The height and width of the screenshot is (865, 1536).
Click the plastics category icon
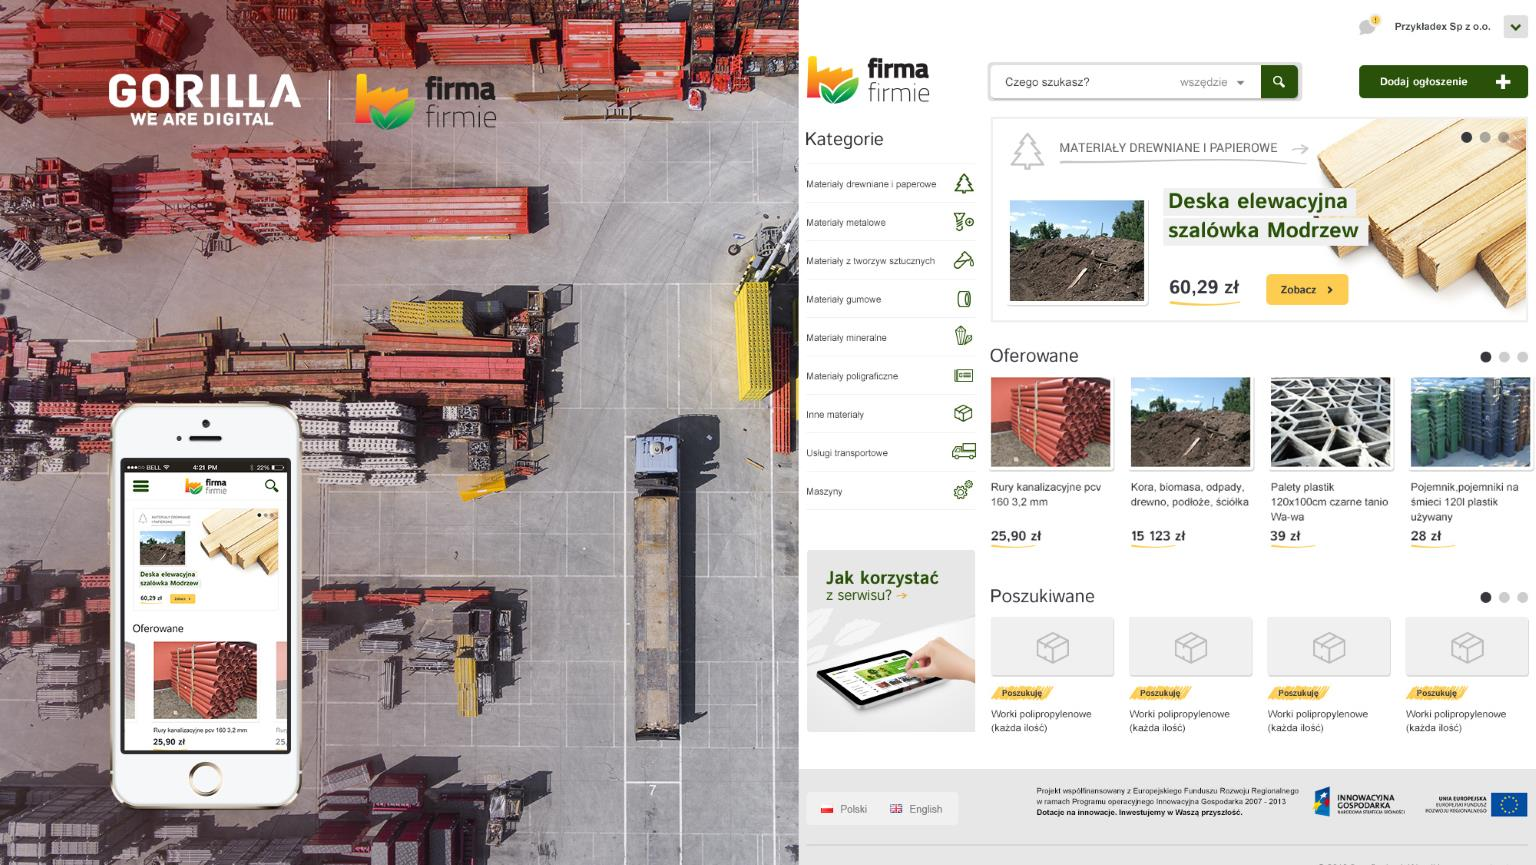coord(963,260)
